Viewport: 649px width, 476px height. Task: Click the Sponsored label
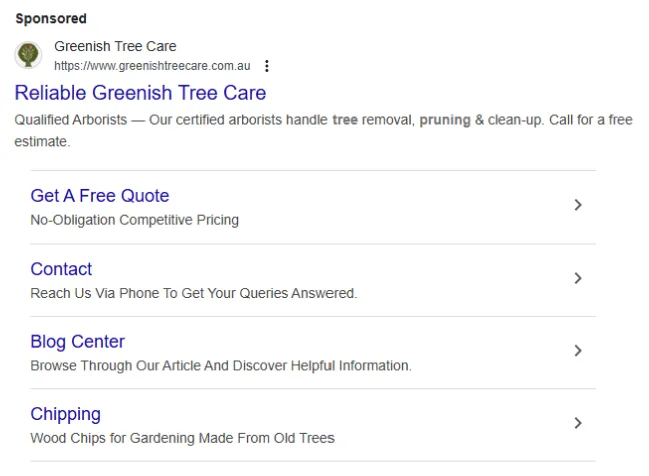[x=51, y=18]
